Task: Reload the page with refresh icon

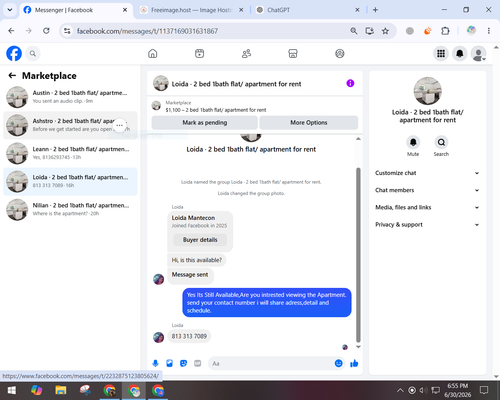Action: click(x=46, y=31)
